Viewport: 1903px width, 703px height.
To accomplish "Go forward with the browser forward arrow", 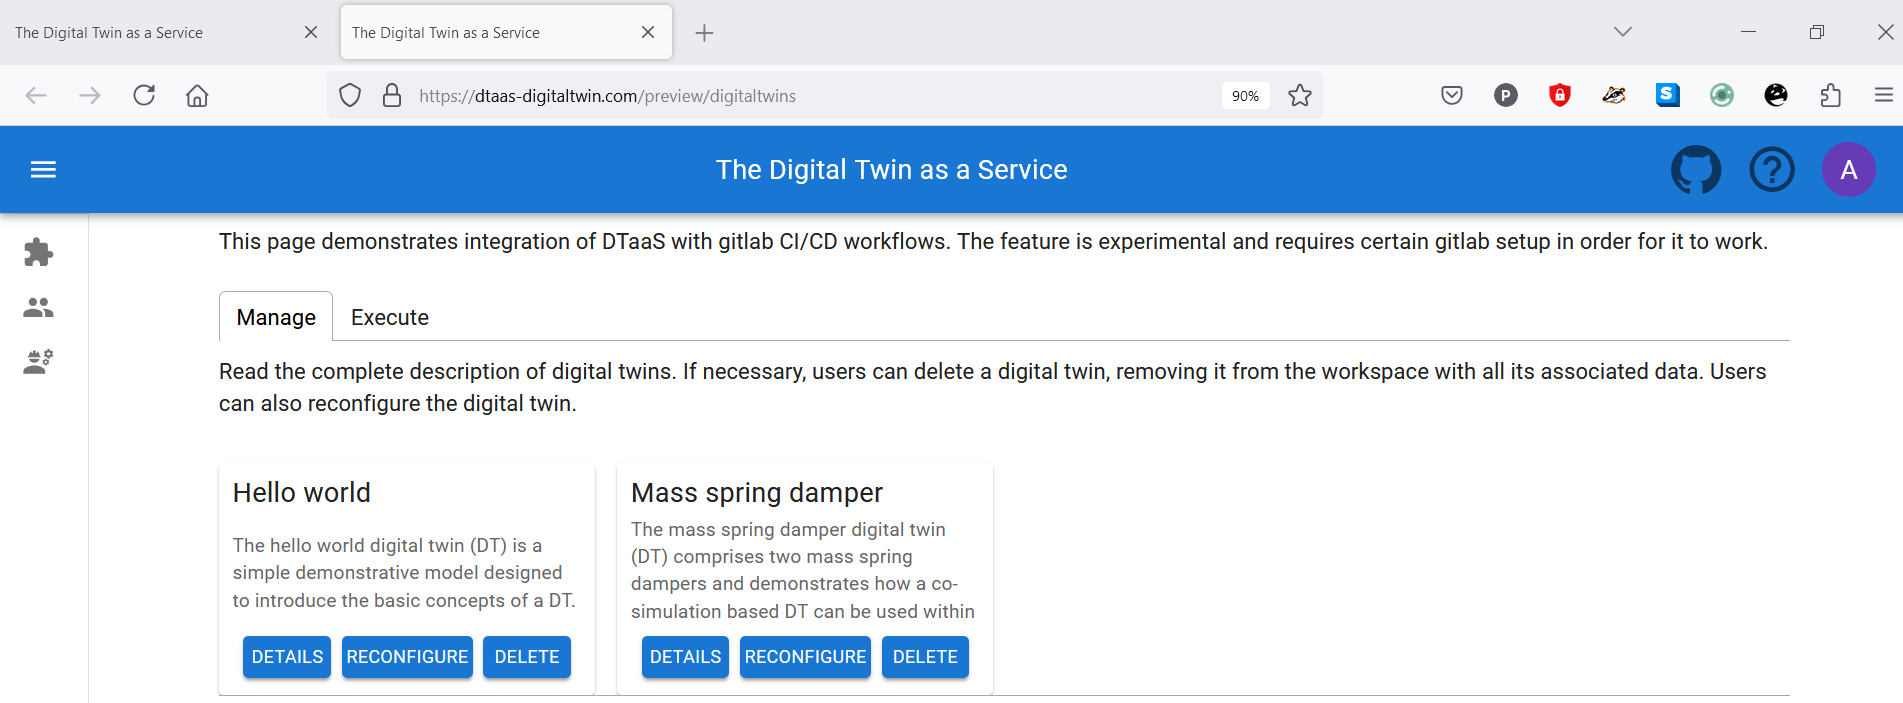I will (x=90, y=96).
